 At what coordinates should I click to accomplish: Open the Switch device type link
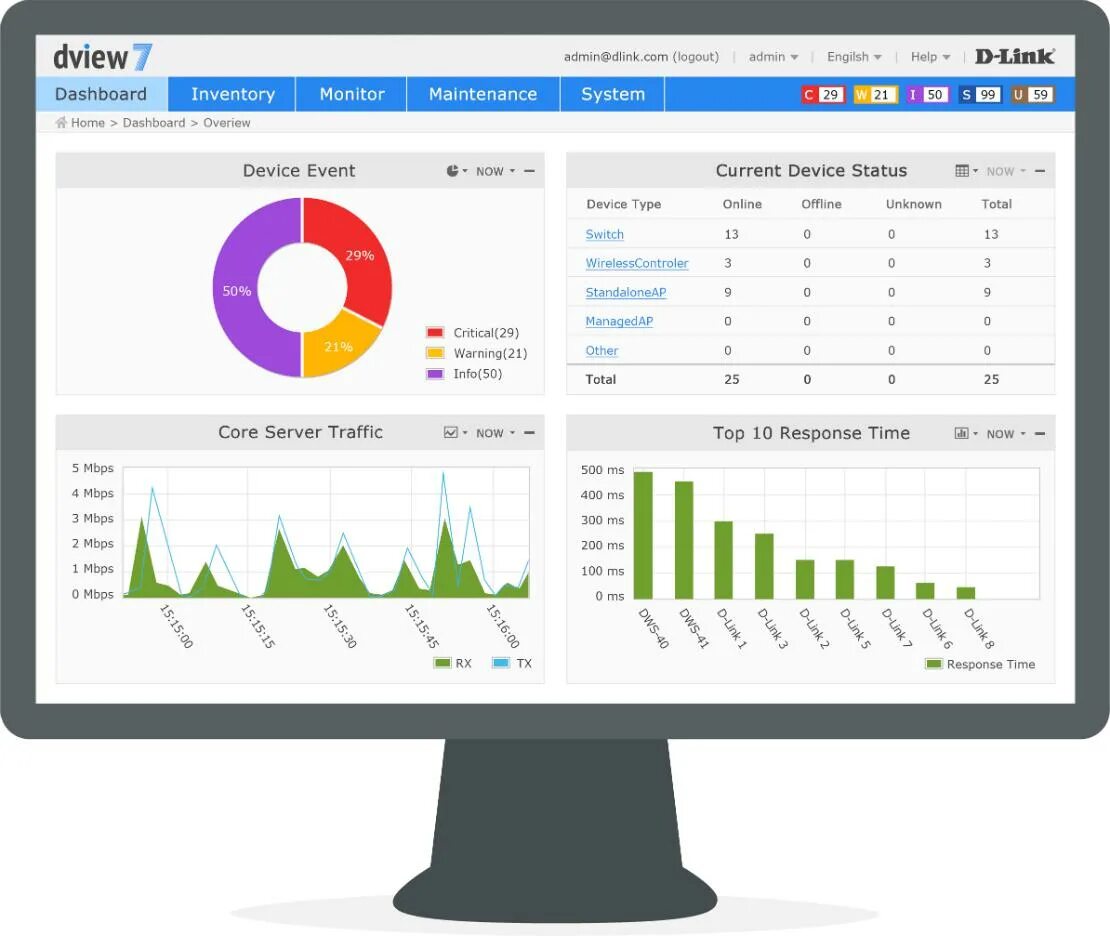pos(605,234)
